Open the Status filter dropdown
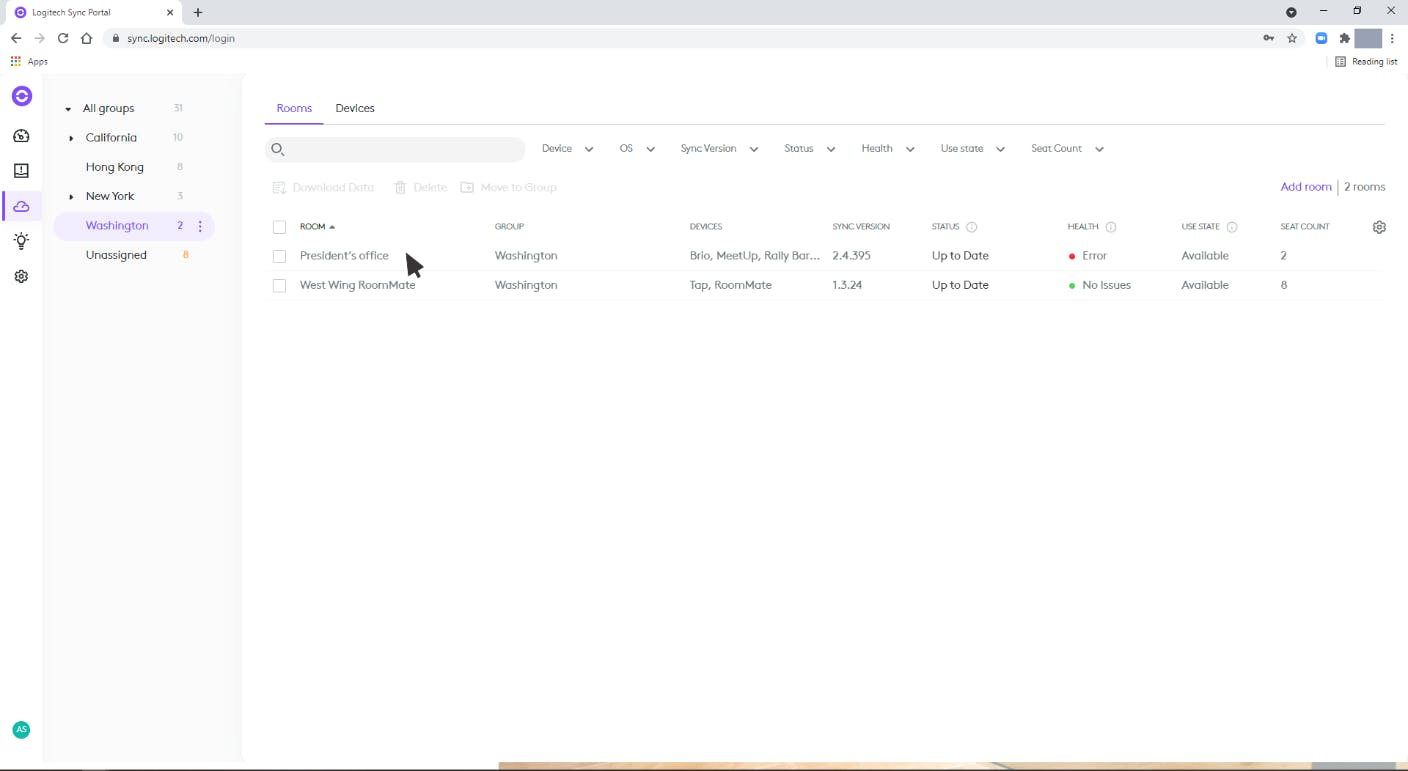The width and height of the screenshot is (1408, 771). point(809,149)
